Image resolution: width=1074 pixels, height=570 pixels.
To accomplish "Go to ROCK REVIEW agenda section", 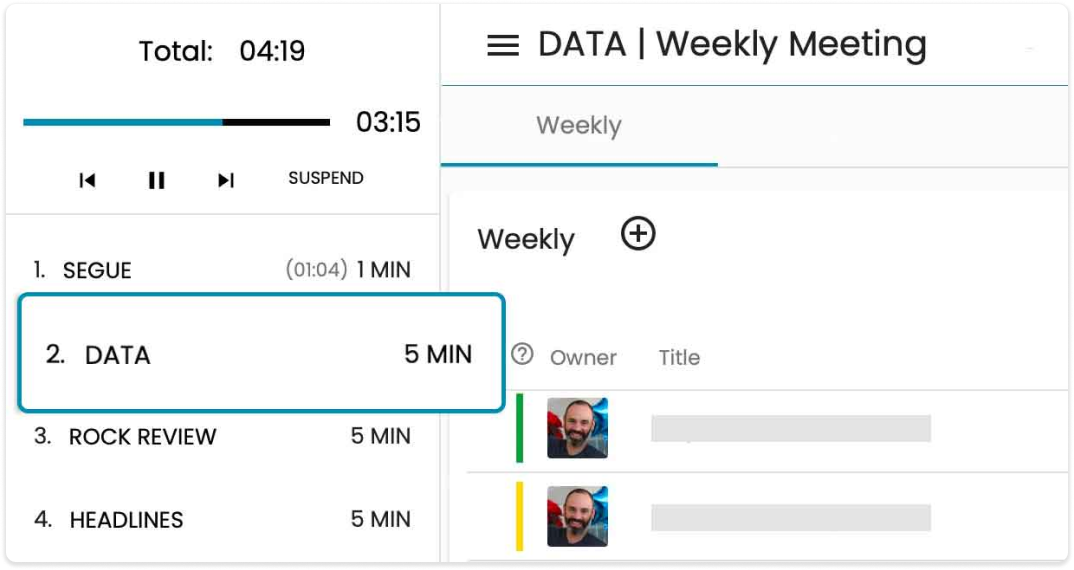I will click(x=220, y=437).
